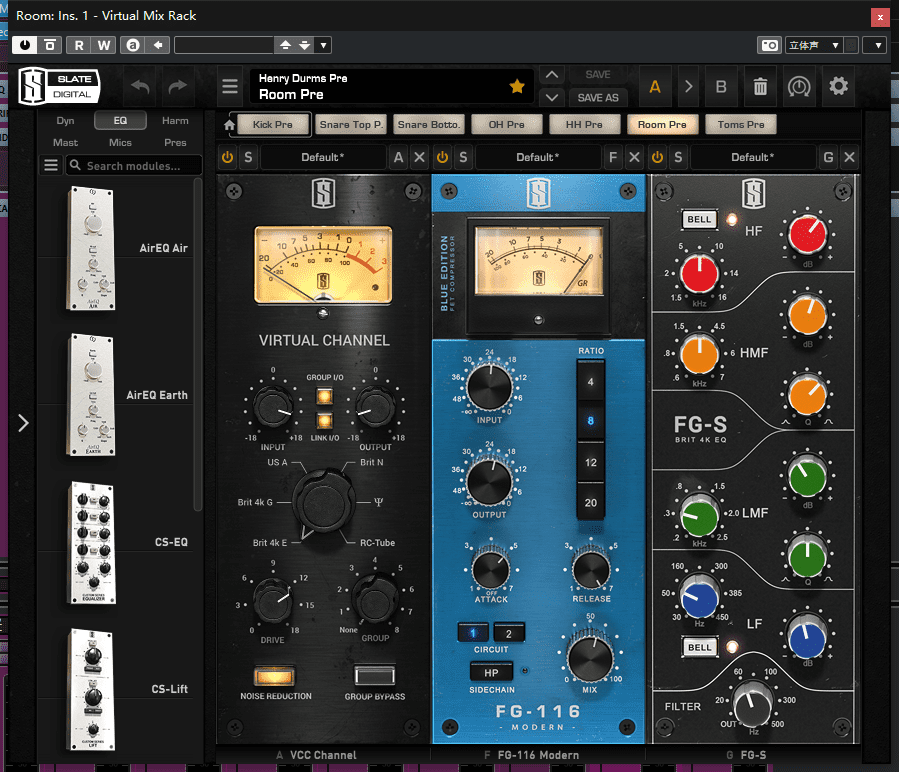Enable the HP sidechain button
The height and width of the screenshot is (772, 899).
coord(491,673)
